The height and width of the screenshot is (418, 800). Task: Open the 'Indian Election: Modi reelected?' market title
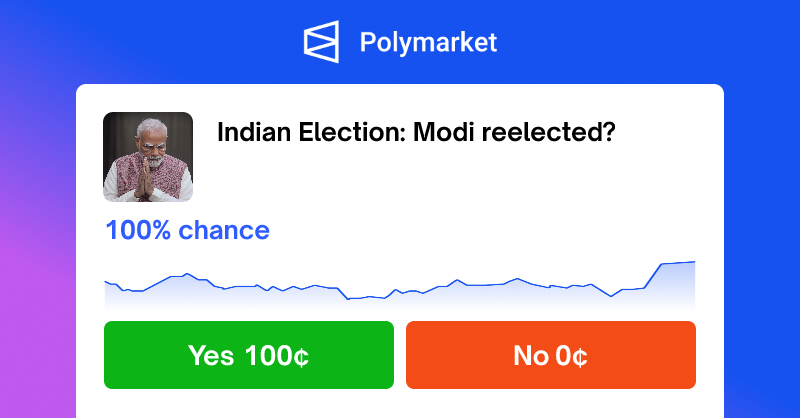416,132
